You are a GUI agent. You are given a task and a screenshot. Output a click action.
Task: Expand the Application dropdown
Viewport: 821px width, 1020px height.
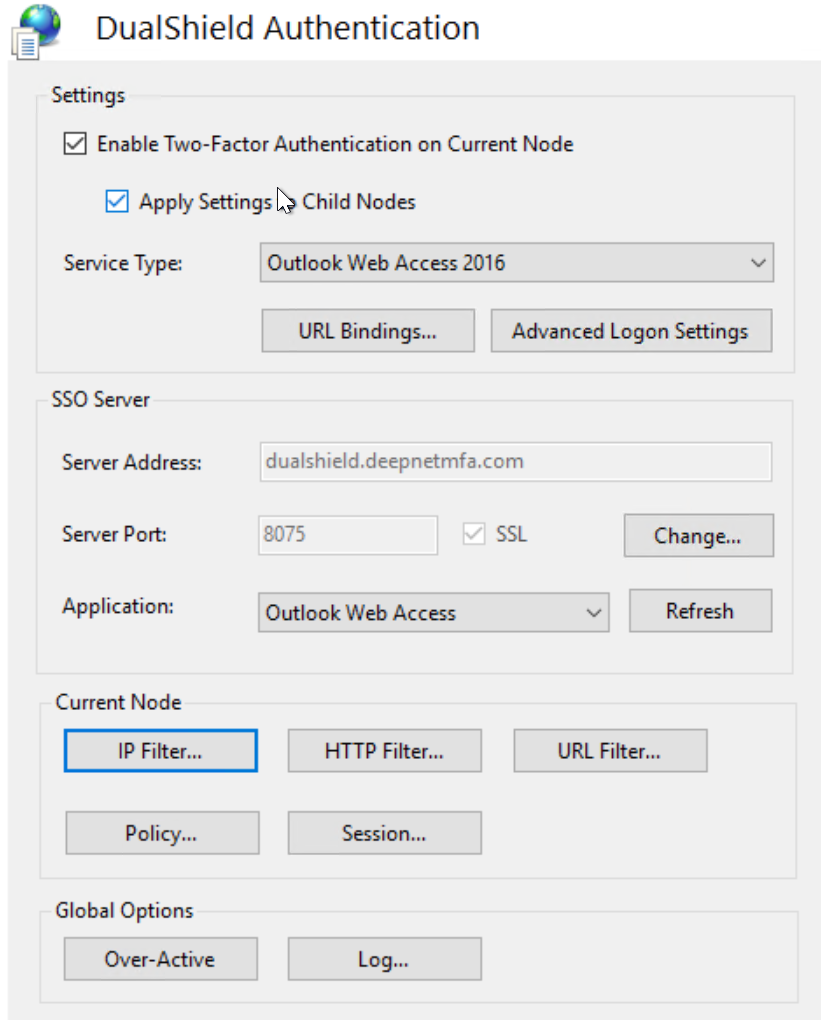433,613
